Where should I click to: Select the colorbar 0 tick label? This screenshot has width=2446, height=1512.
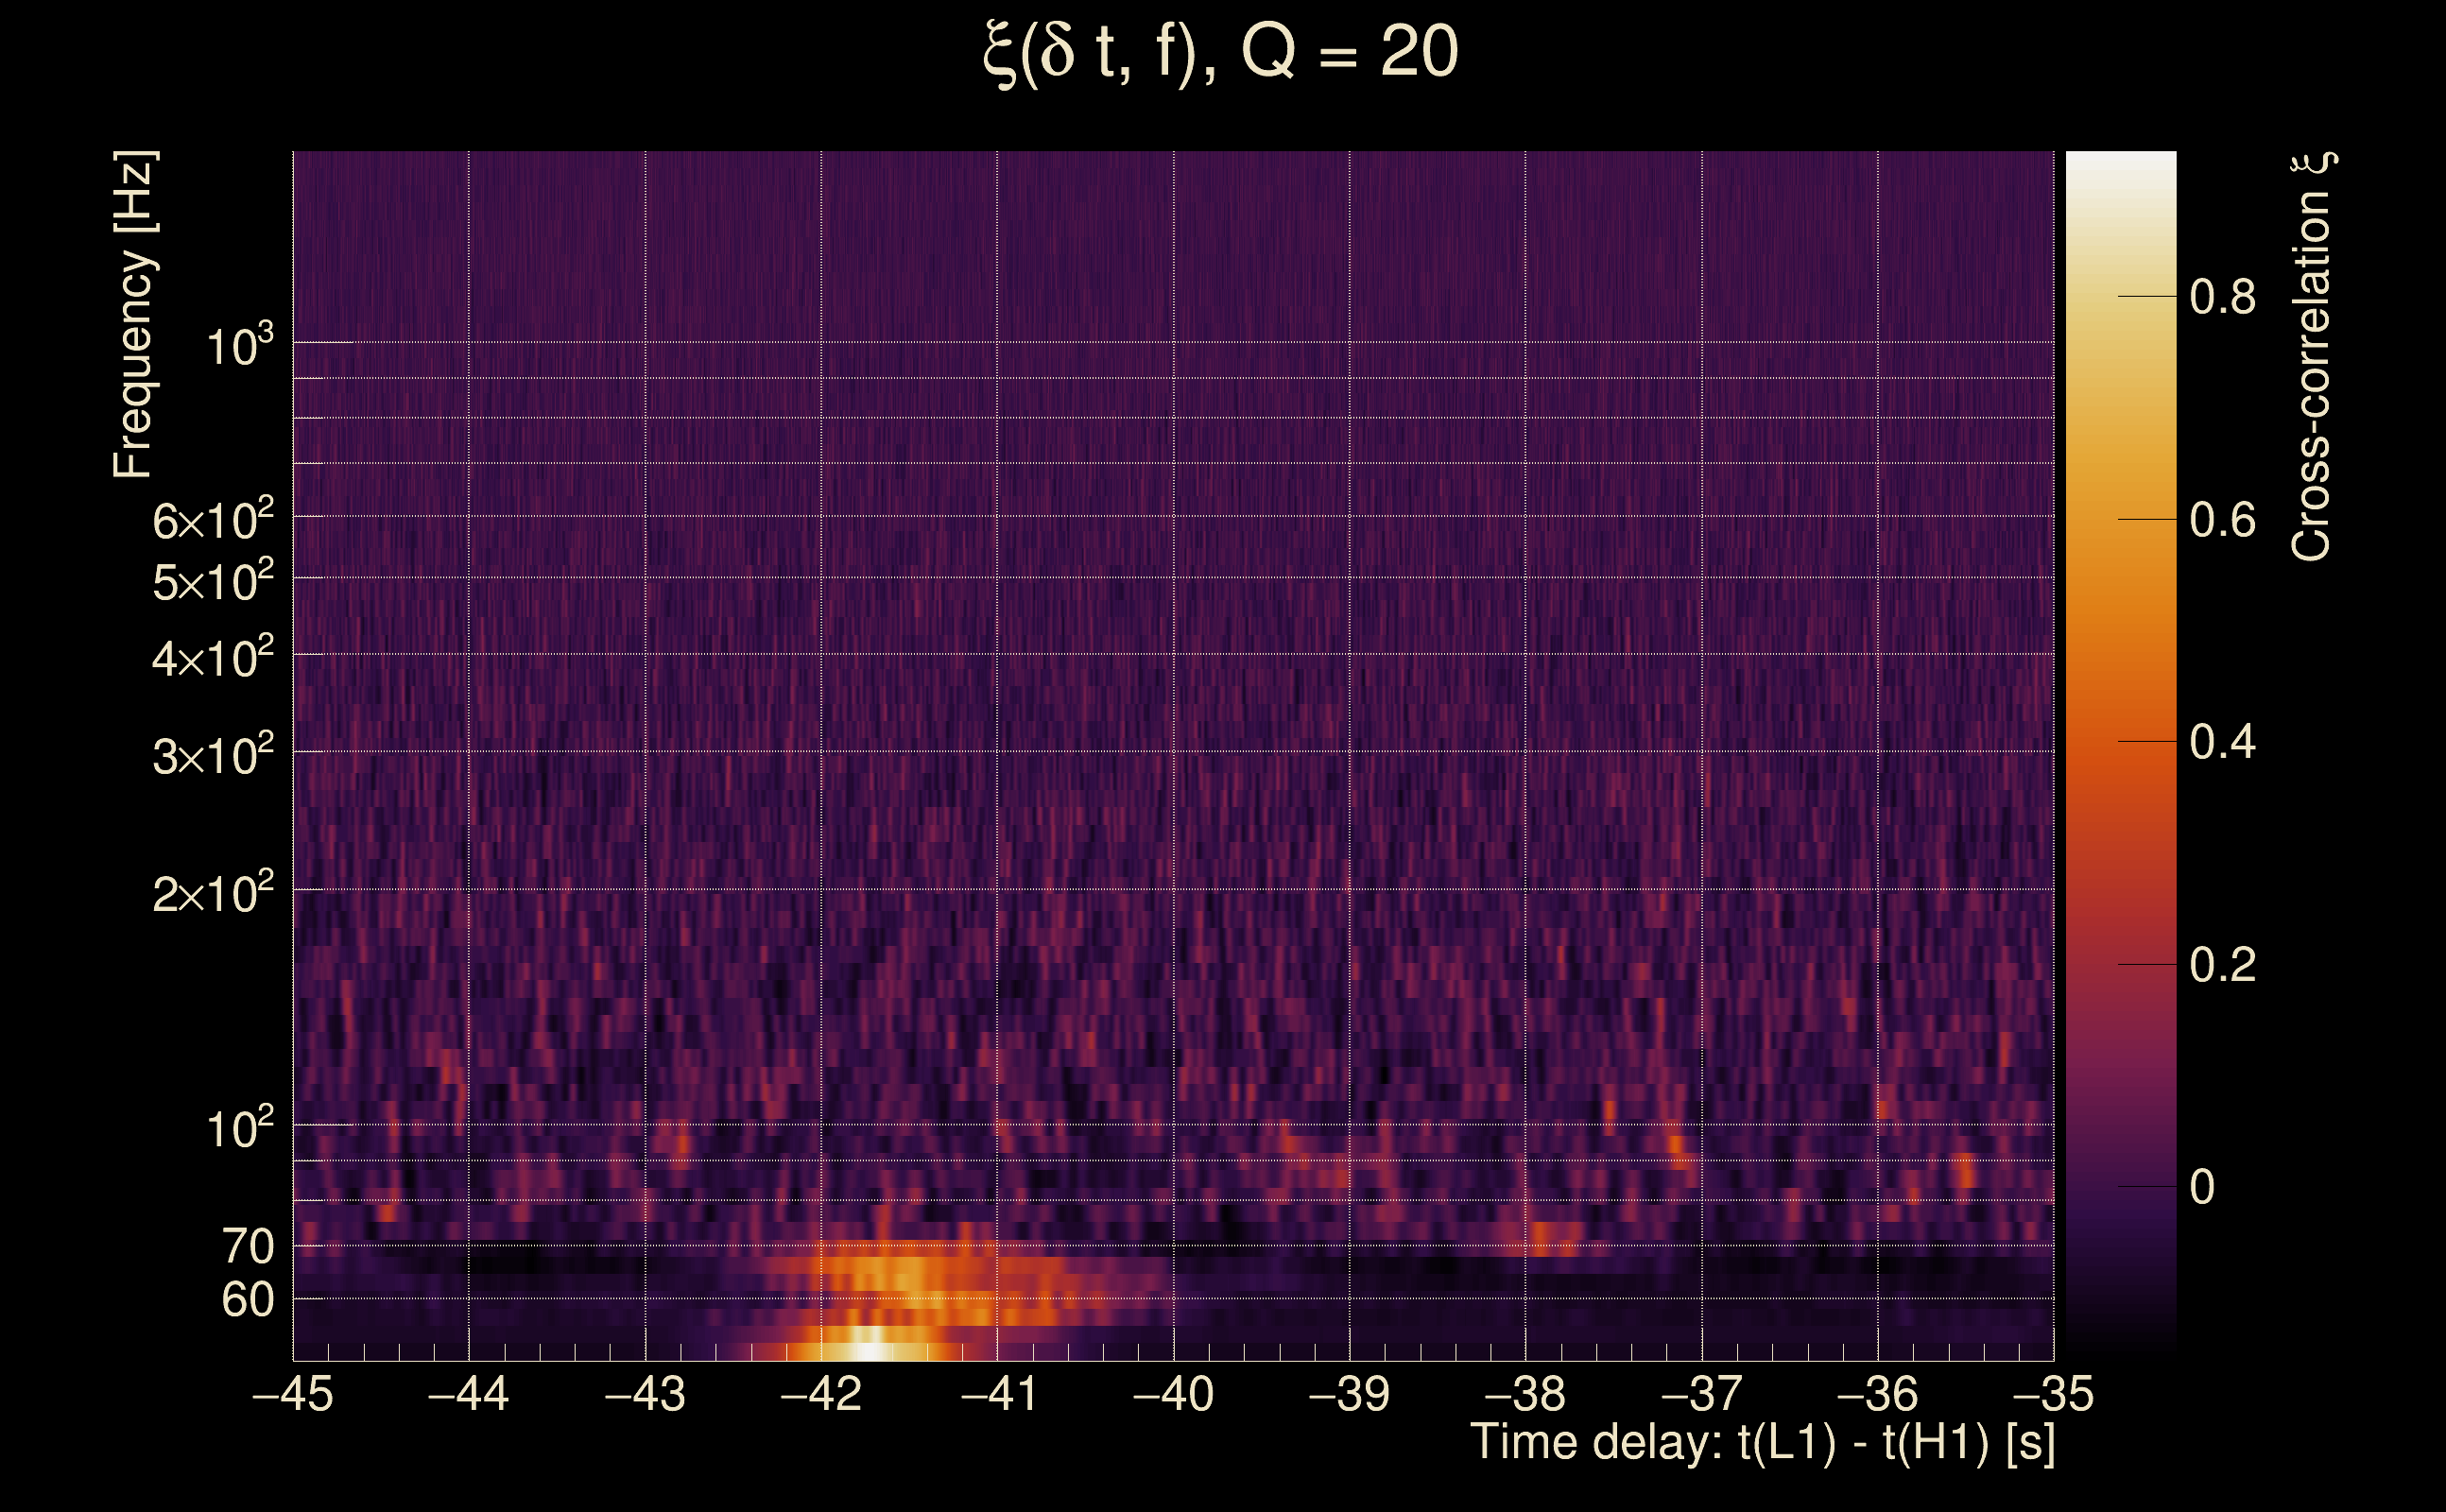[2202, 1187]
